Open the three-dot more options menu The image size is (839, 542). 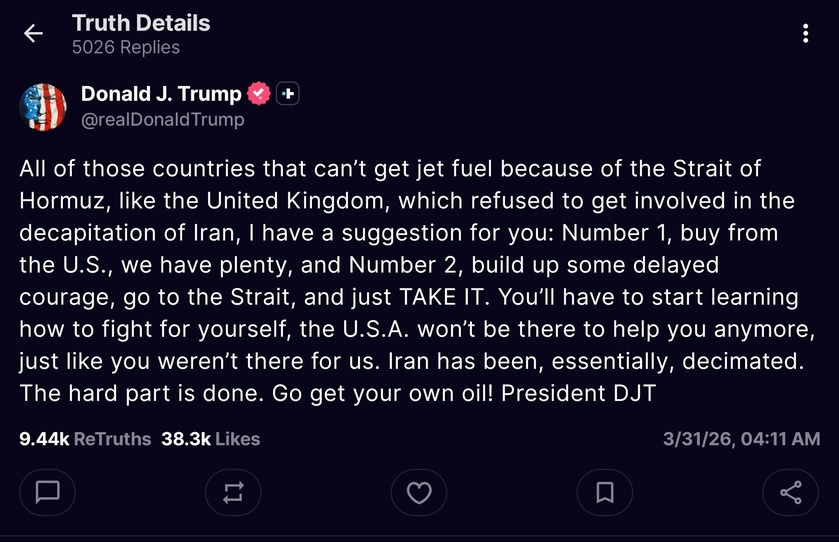(805, 34)
